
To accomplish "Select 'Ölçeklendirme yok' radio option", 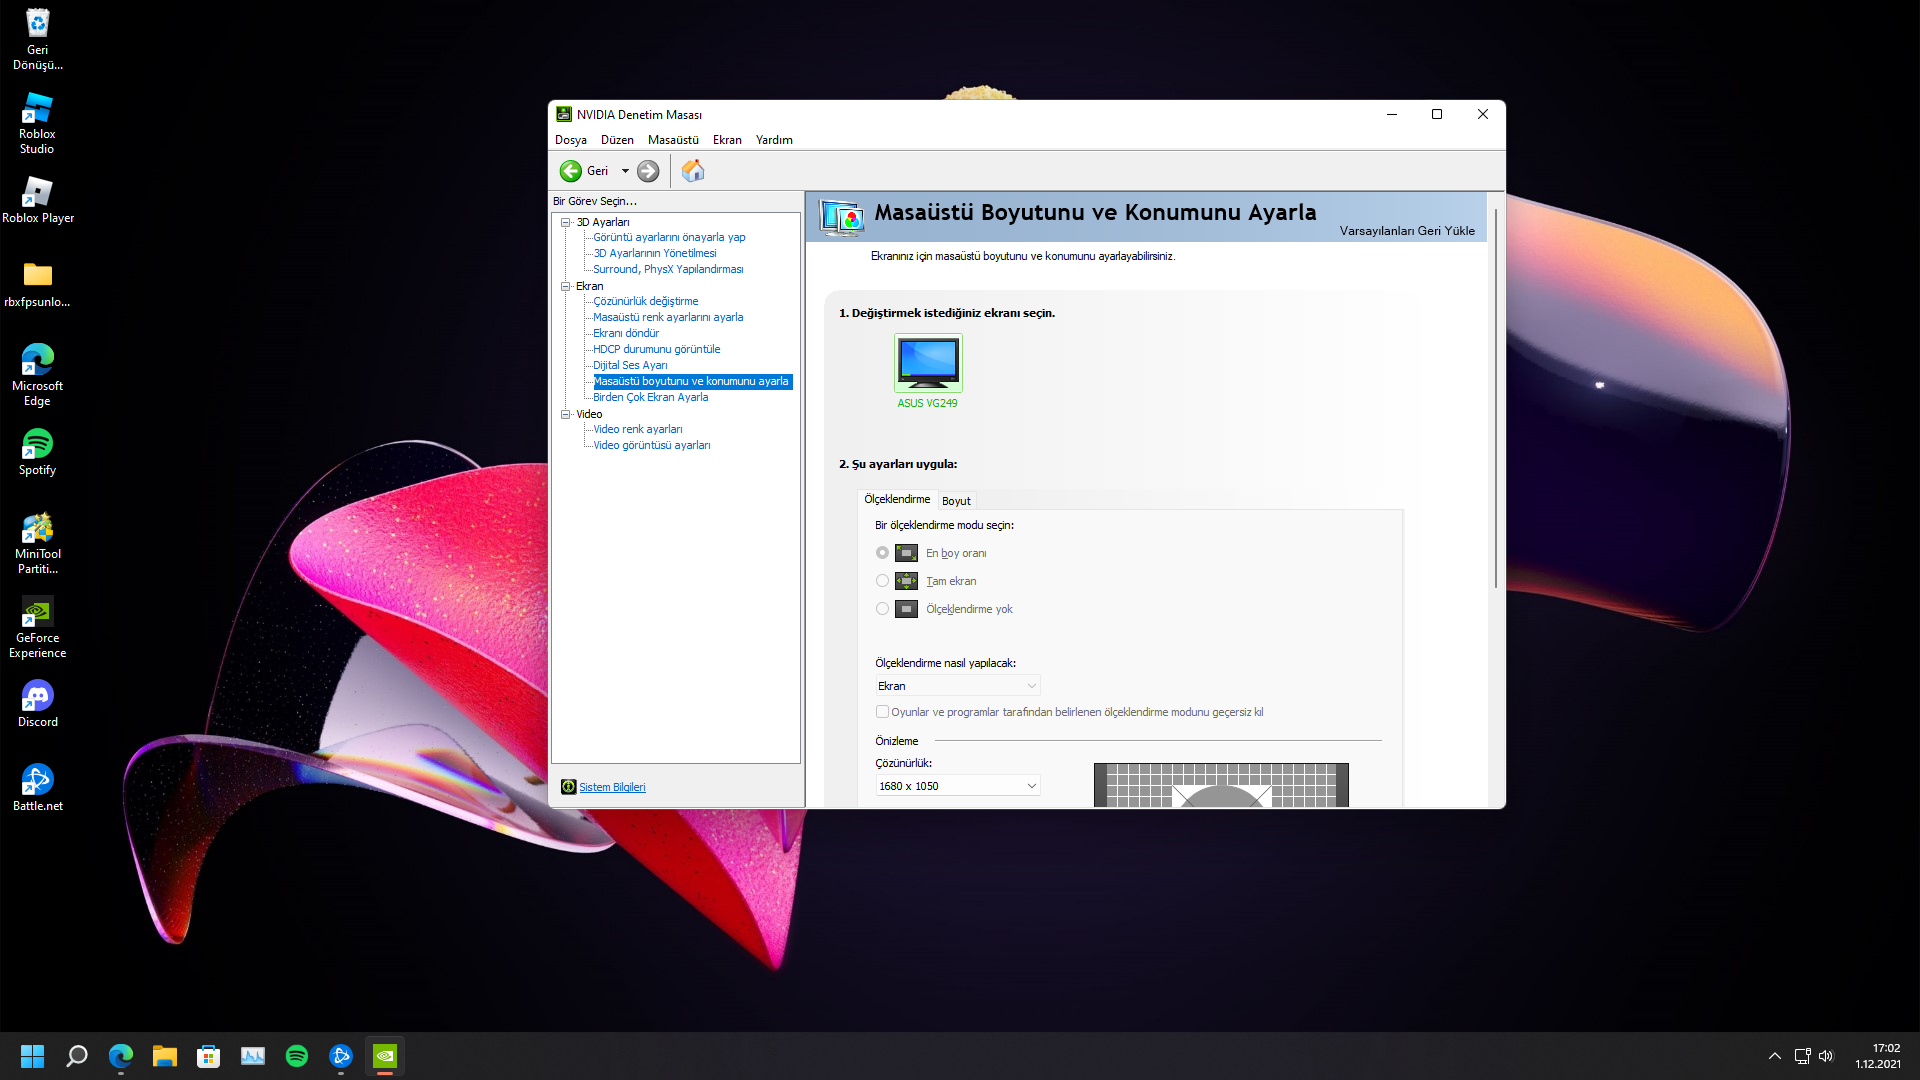I will (x=882, y=609).
